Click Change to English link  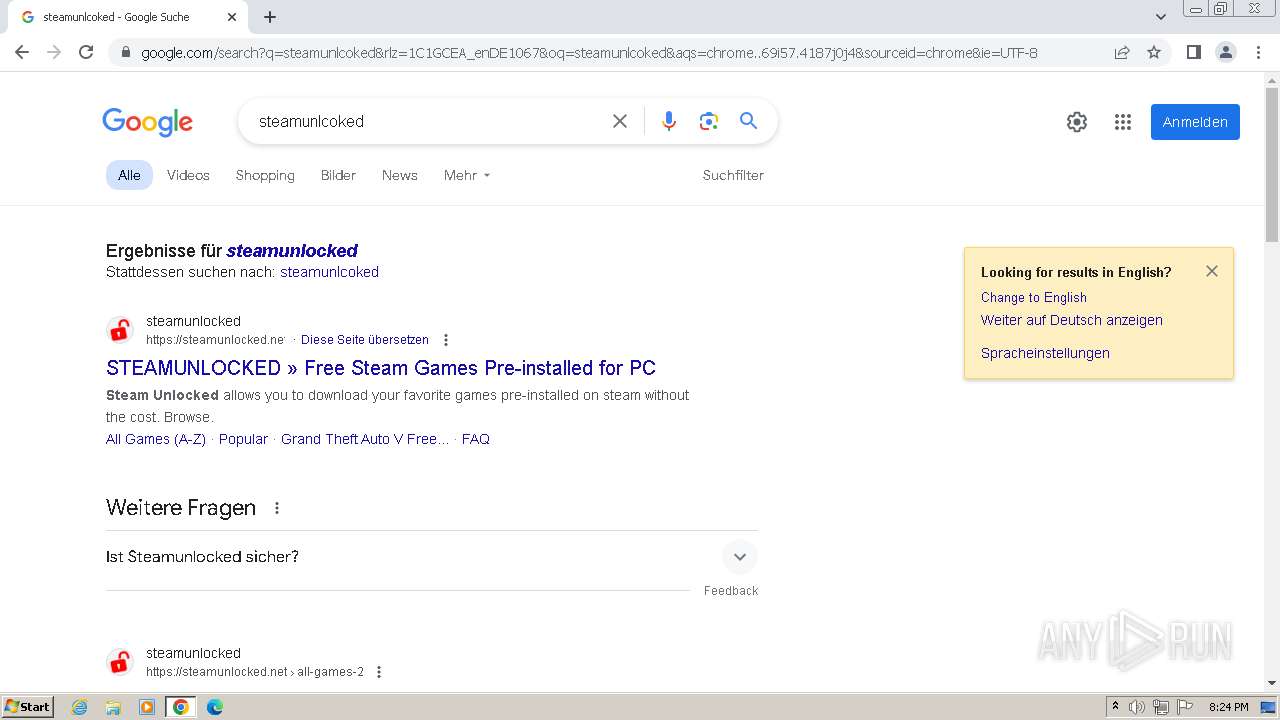tap(1034, 298)
